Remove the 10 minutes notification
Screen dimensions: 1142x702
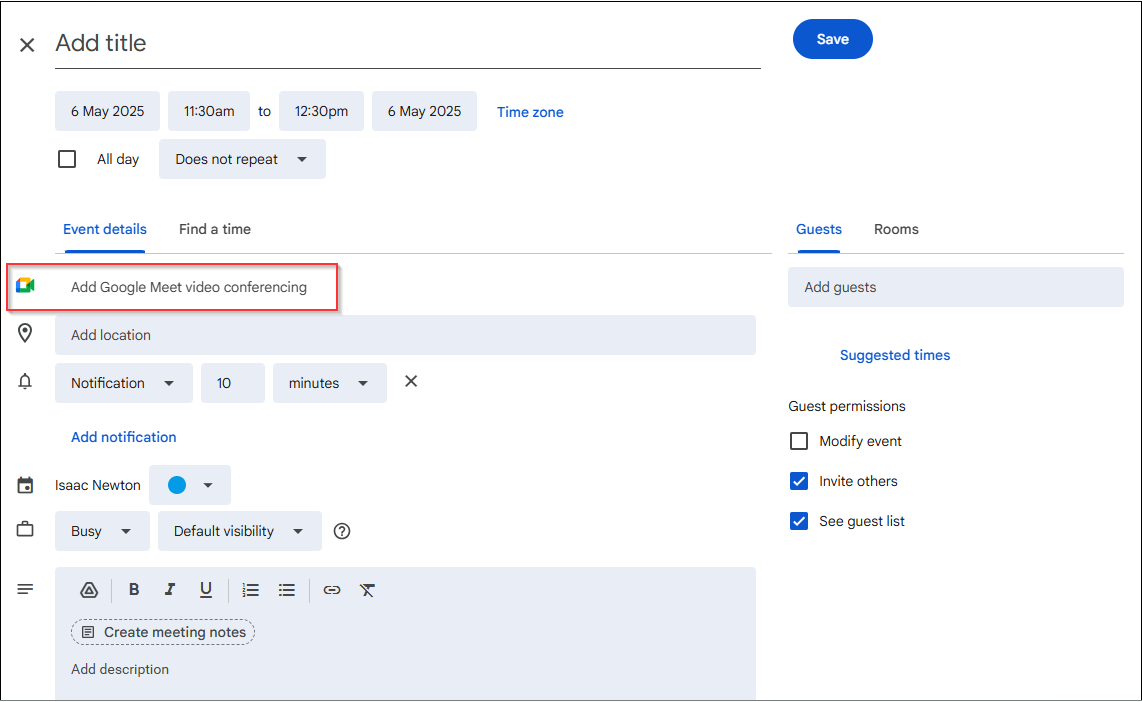point(411,382)
